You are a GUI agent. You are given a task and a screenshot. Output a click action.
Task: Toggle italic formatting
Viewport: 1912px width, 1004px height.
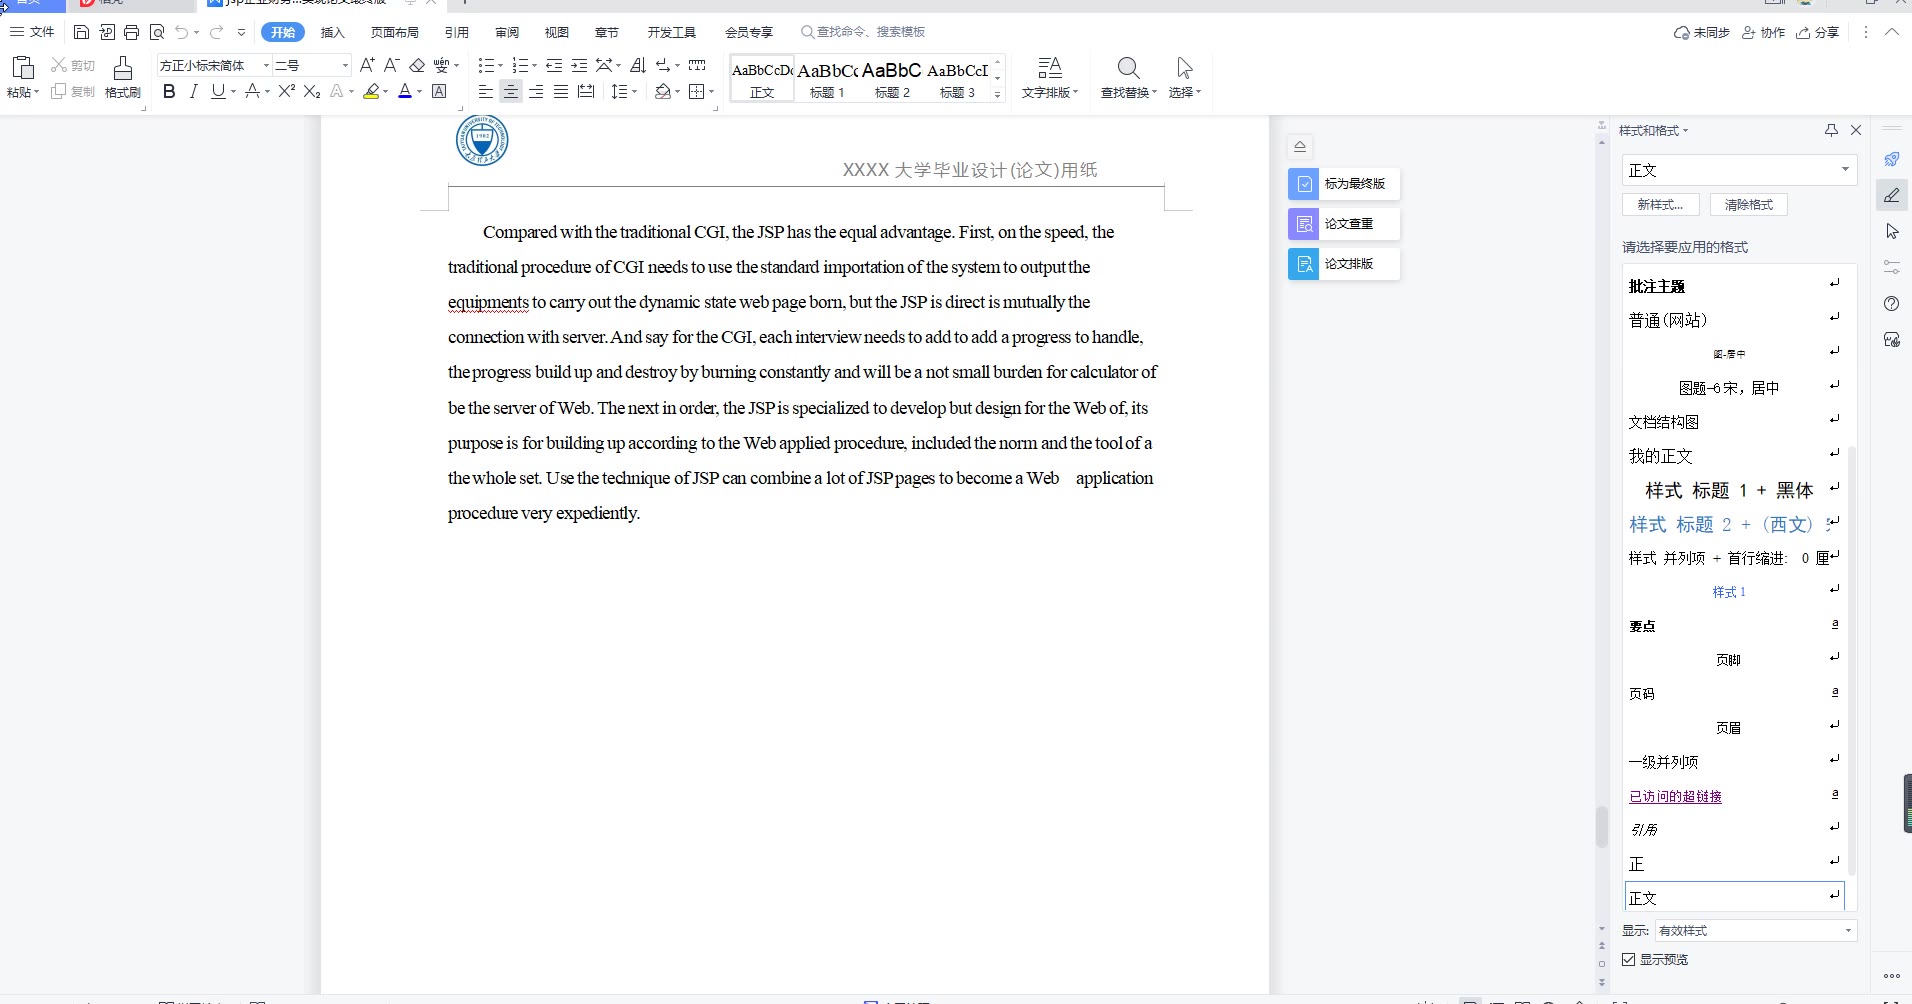tap(193, 91)
